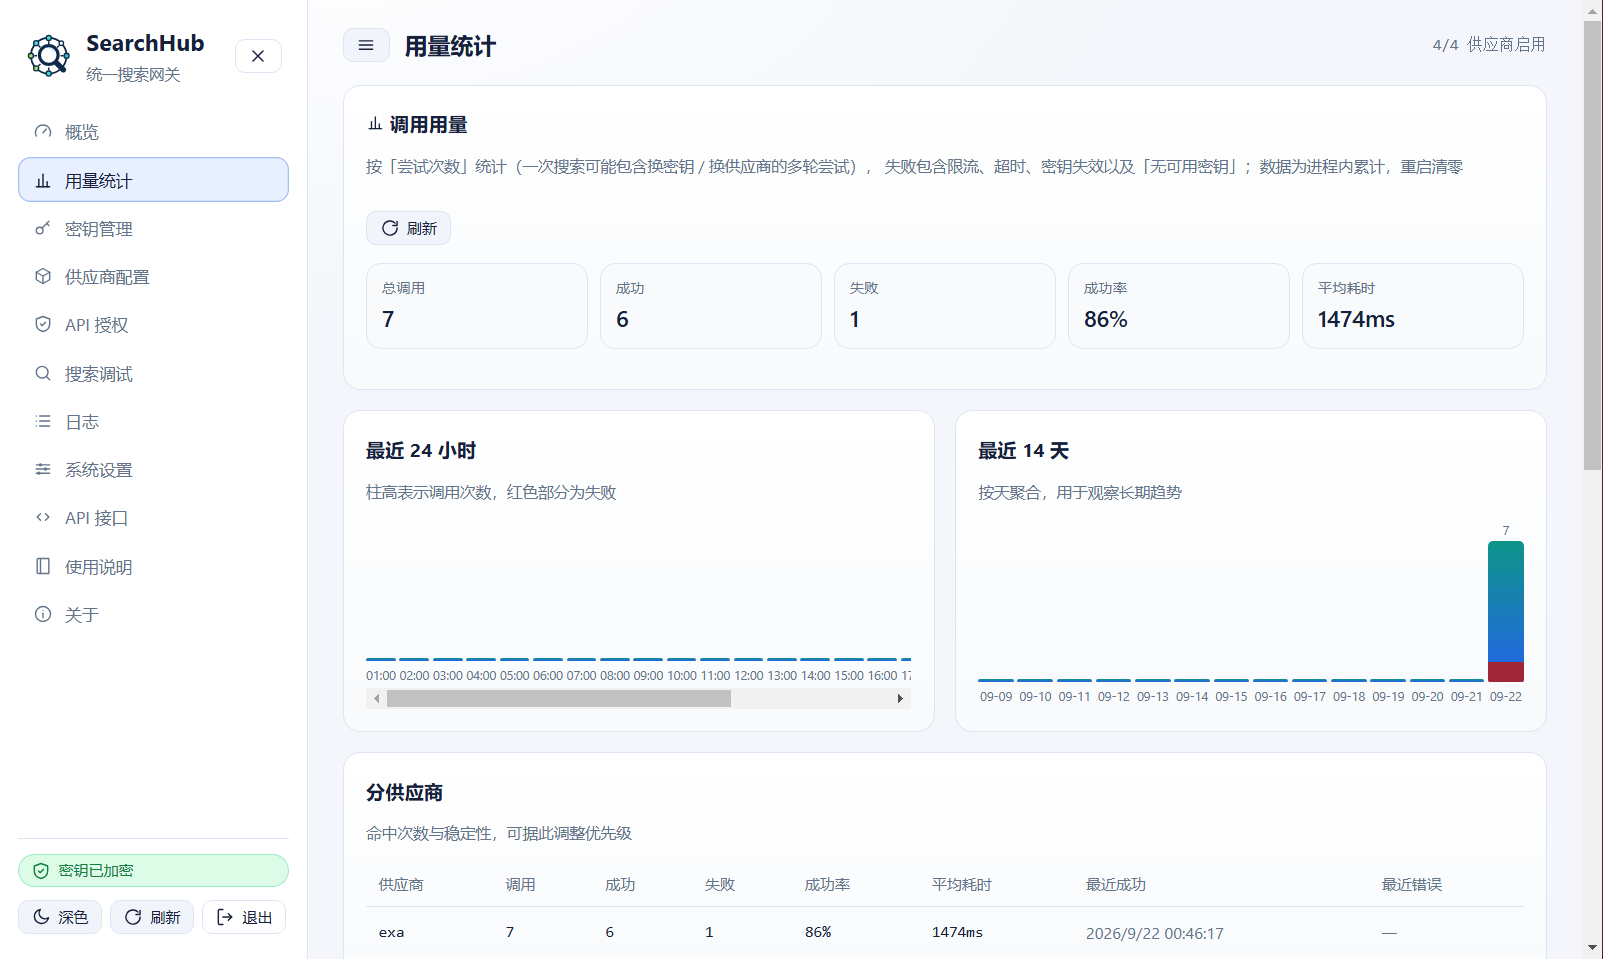This screenshot has height=959, width=1603.
Task: Click the 成功 stat card
Action: (711, 306)
